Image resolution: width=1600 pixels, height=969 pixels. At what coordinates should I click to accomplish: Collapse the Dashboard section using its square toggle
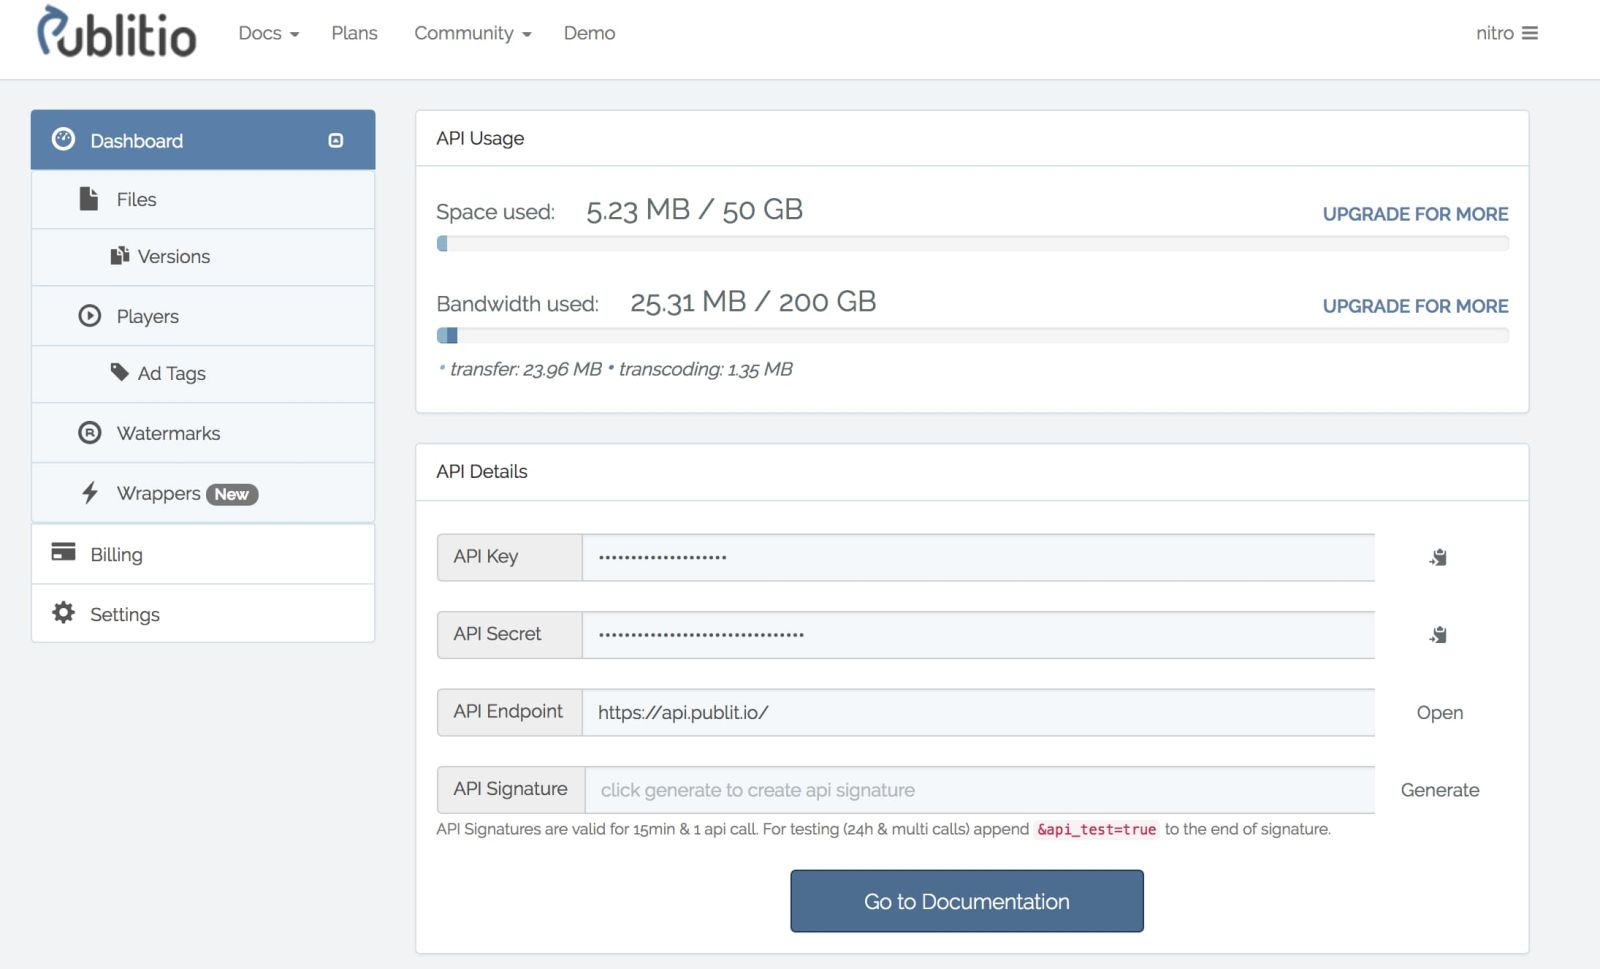click(336, 140)
